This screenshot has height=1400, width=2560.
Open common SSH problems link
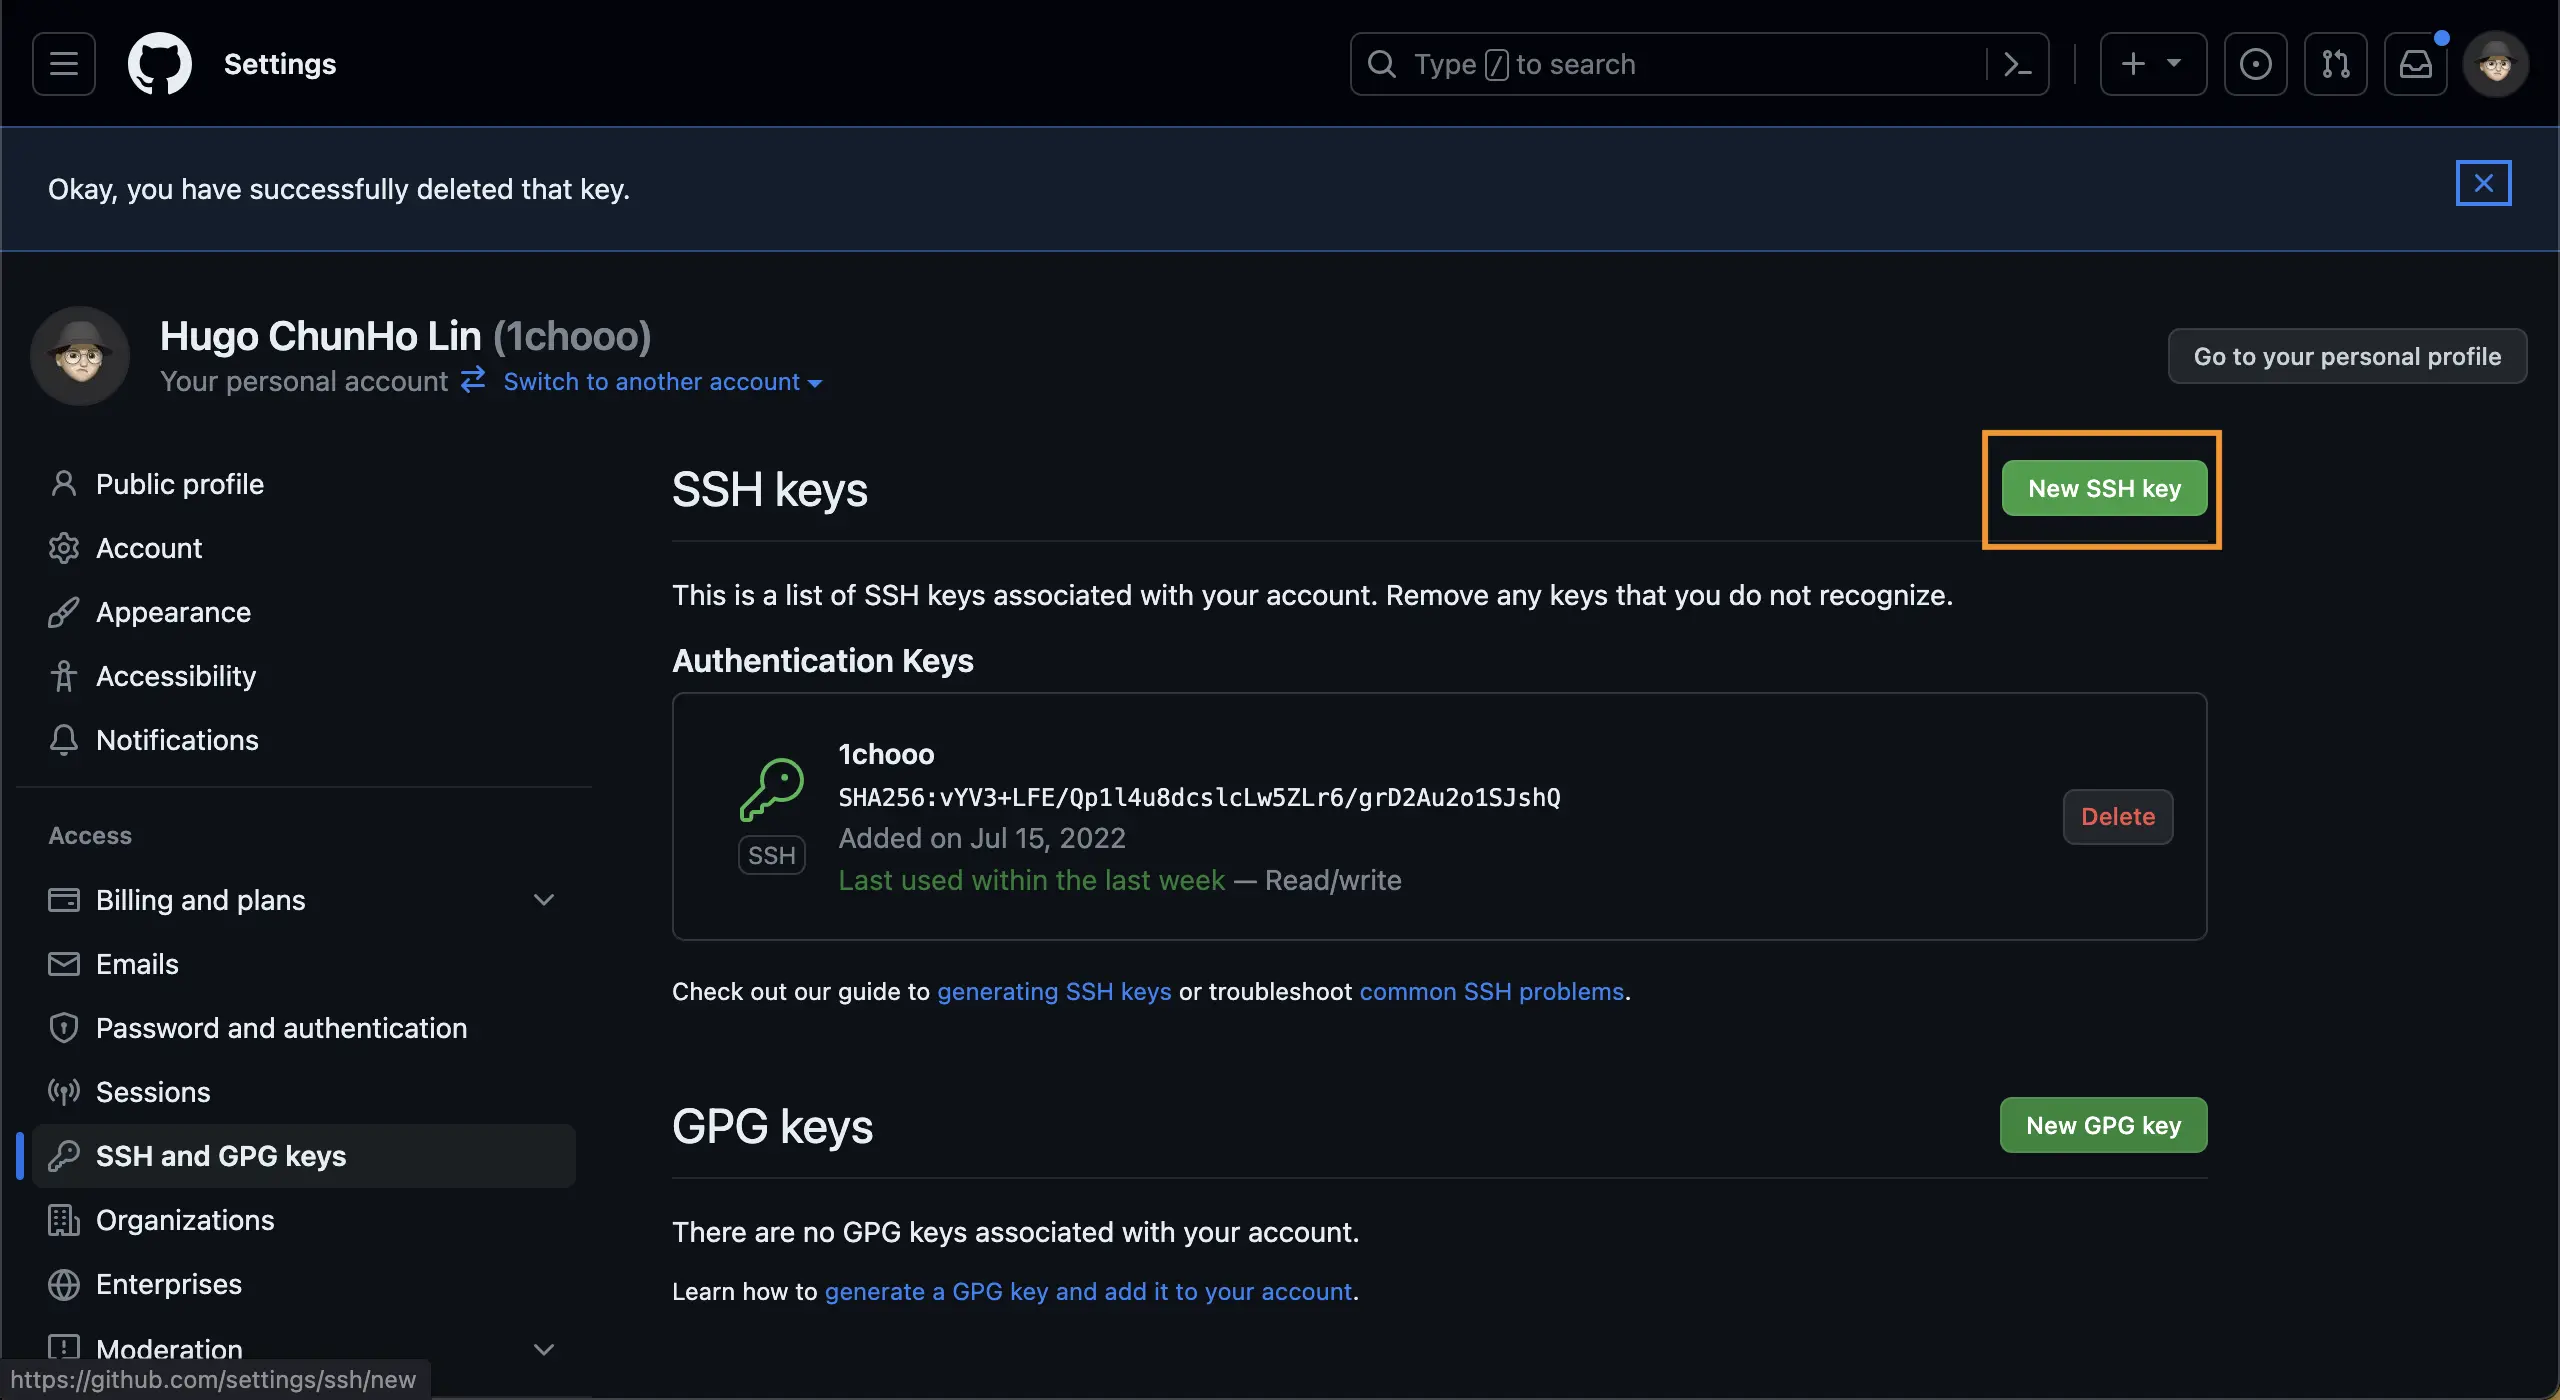(1492, 991)
